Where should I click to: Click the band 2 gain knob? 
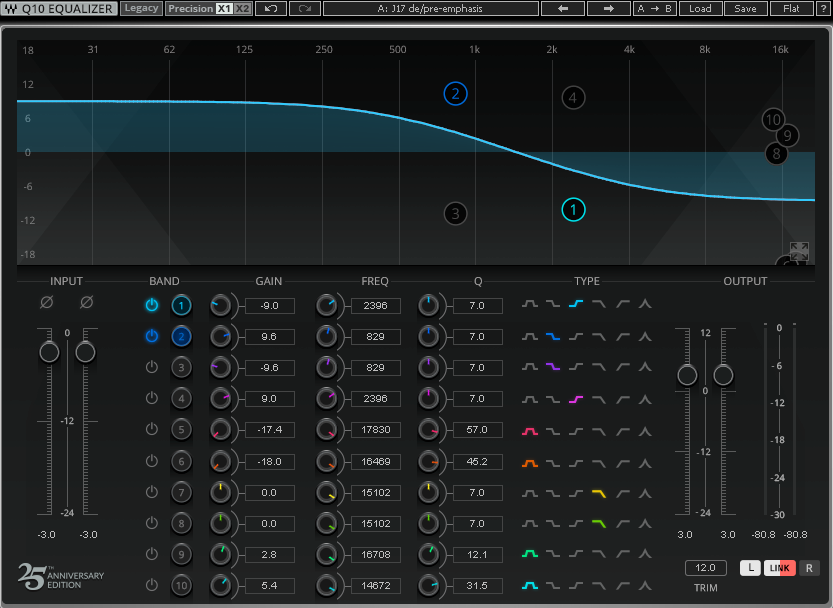point(220,336)
